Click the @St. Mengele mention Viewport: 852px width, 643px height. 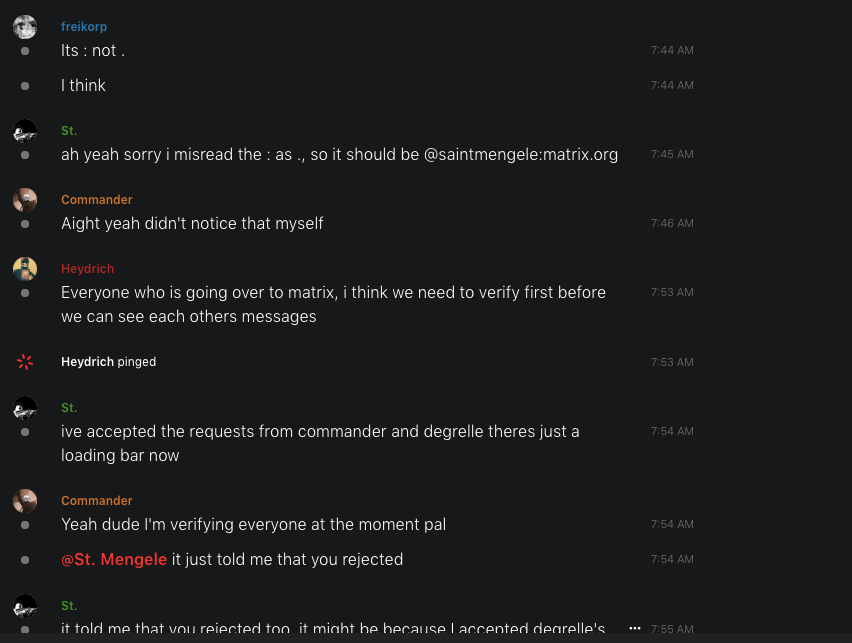click(114, 559)
